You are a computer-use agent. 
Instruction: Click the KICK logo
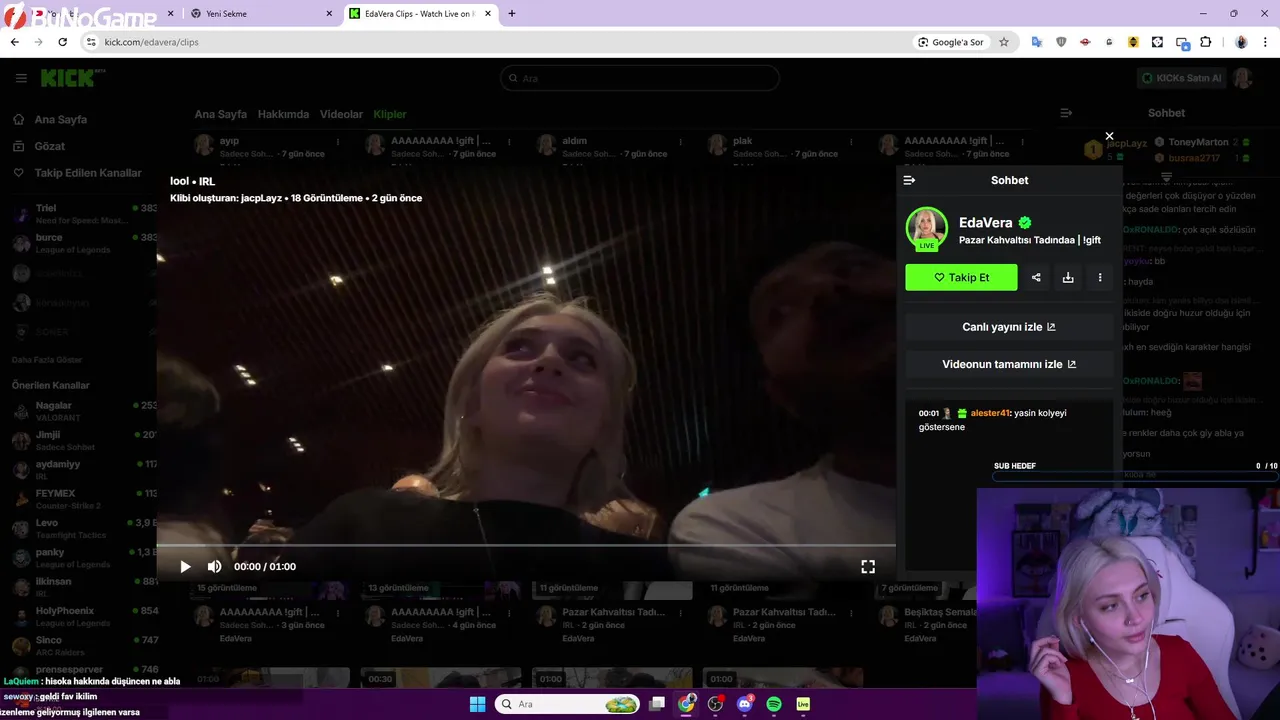tap(68, 77)
